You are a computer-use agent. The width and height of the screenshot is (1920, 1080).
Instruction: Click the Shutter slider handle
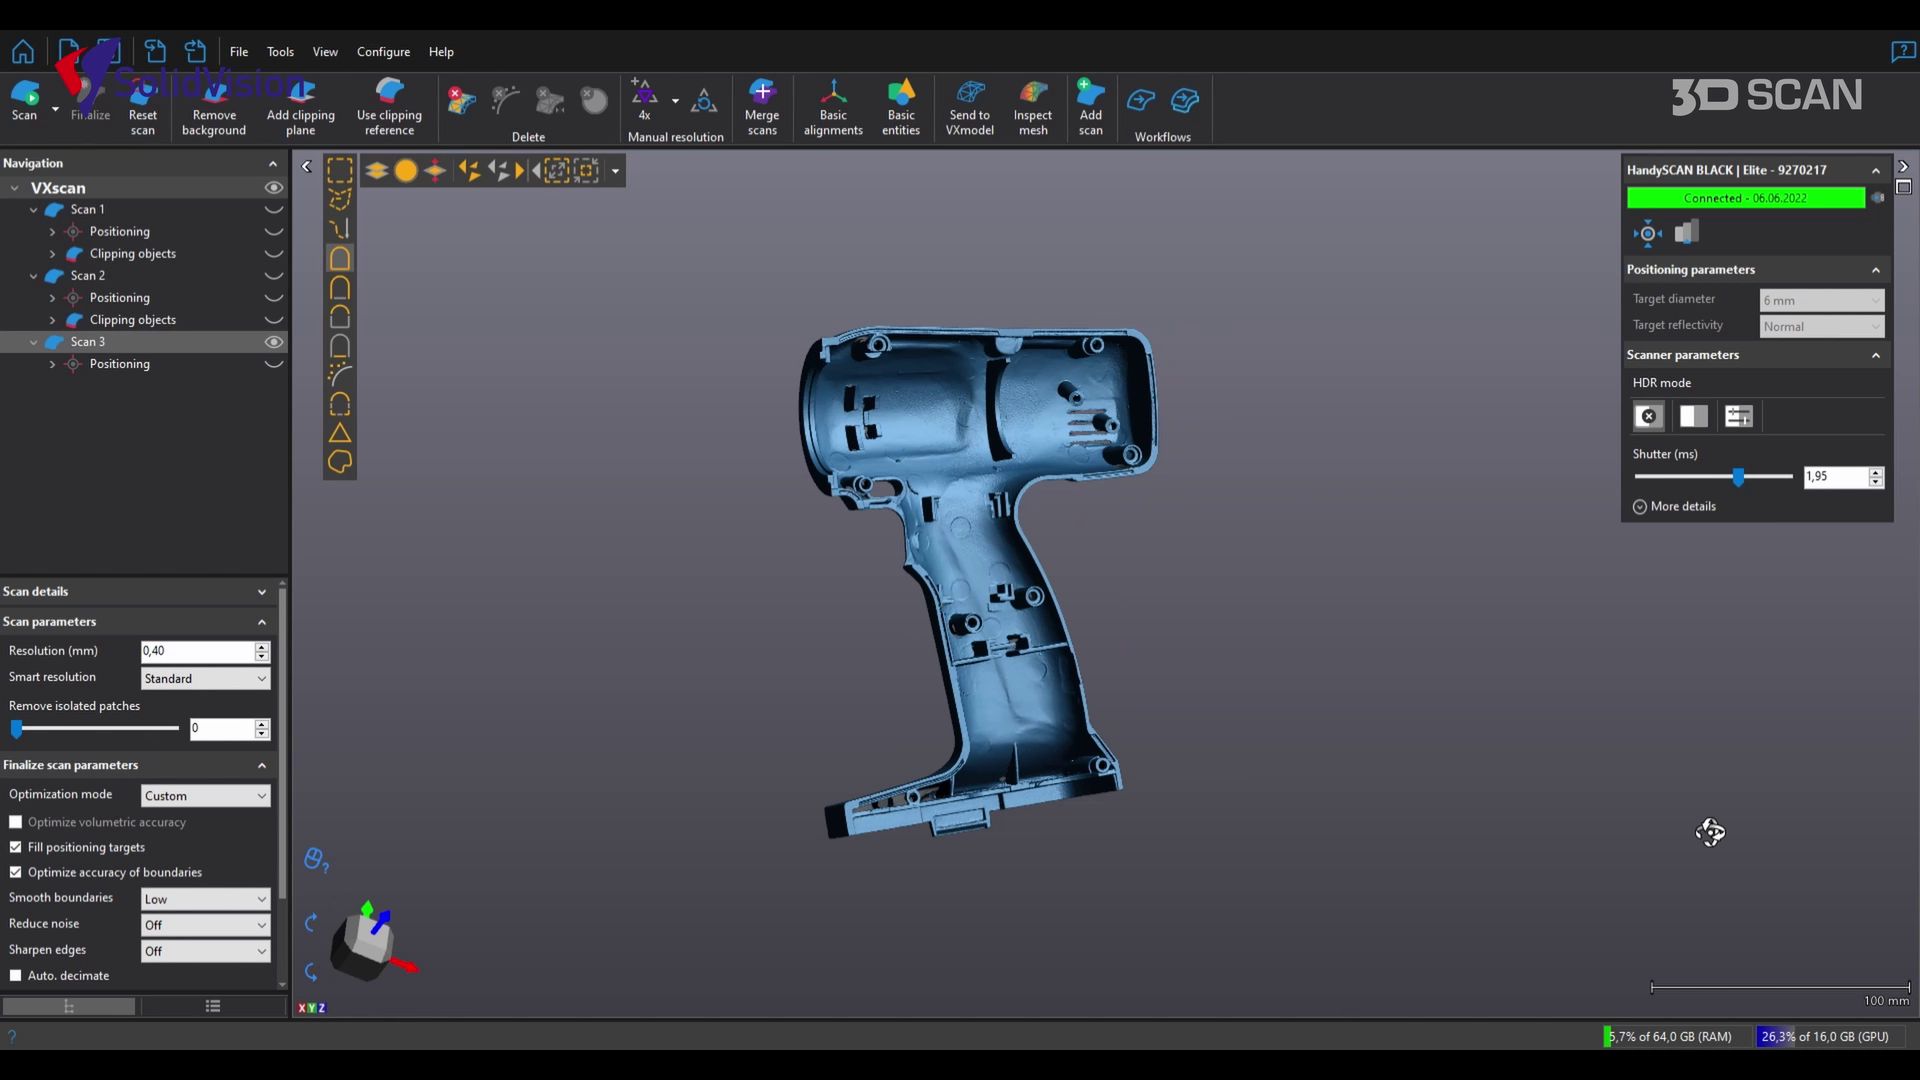point(1738,477)
